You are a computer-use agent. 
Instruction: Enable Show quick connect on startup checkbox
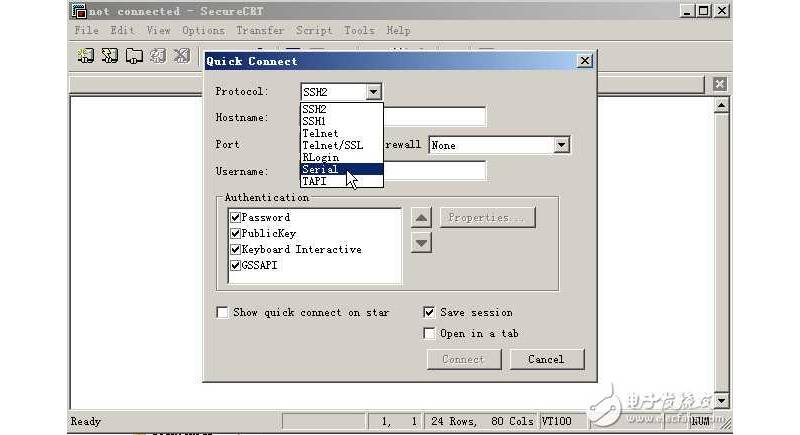point(222,312)
